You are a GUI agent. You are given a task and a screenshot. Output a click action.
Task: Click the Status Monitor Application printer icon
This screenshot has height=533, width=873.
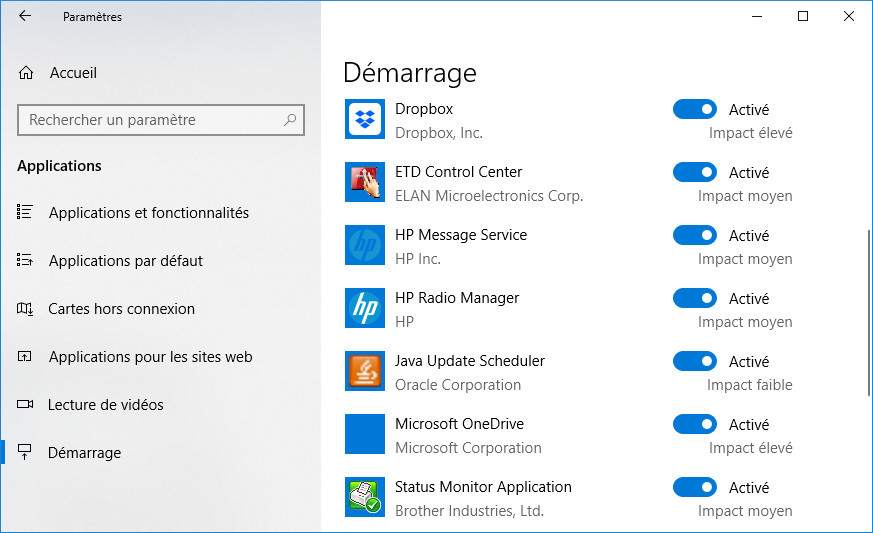click(365, 497)
